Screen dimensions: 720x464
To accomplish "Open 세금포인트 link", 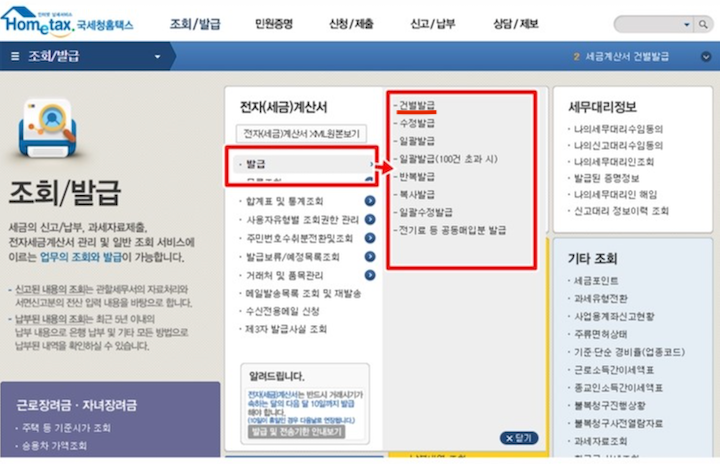I will pyautogui.click(x=596, y=281).
